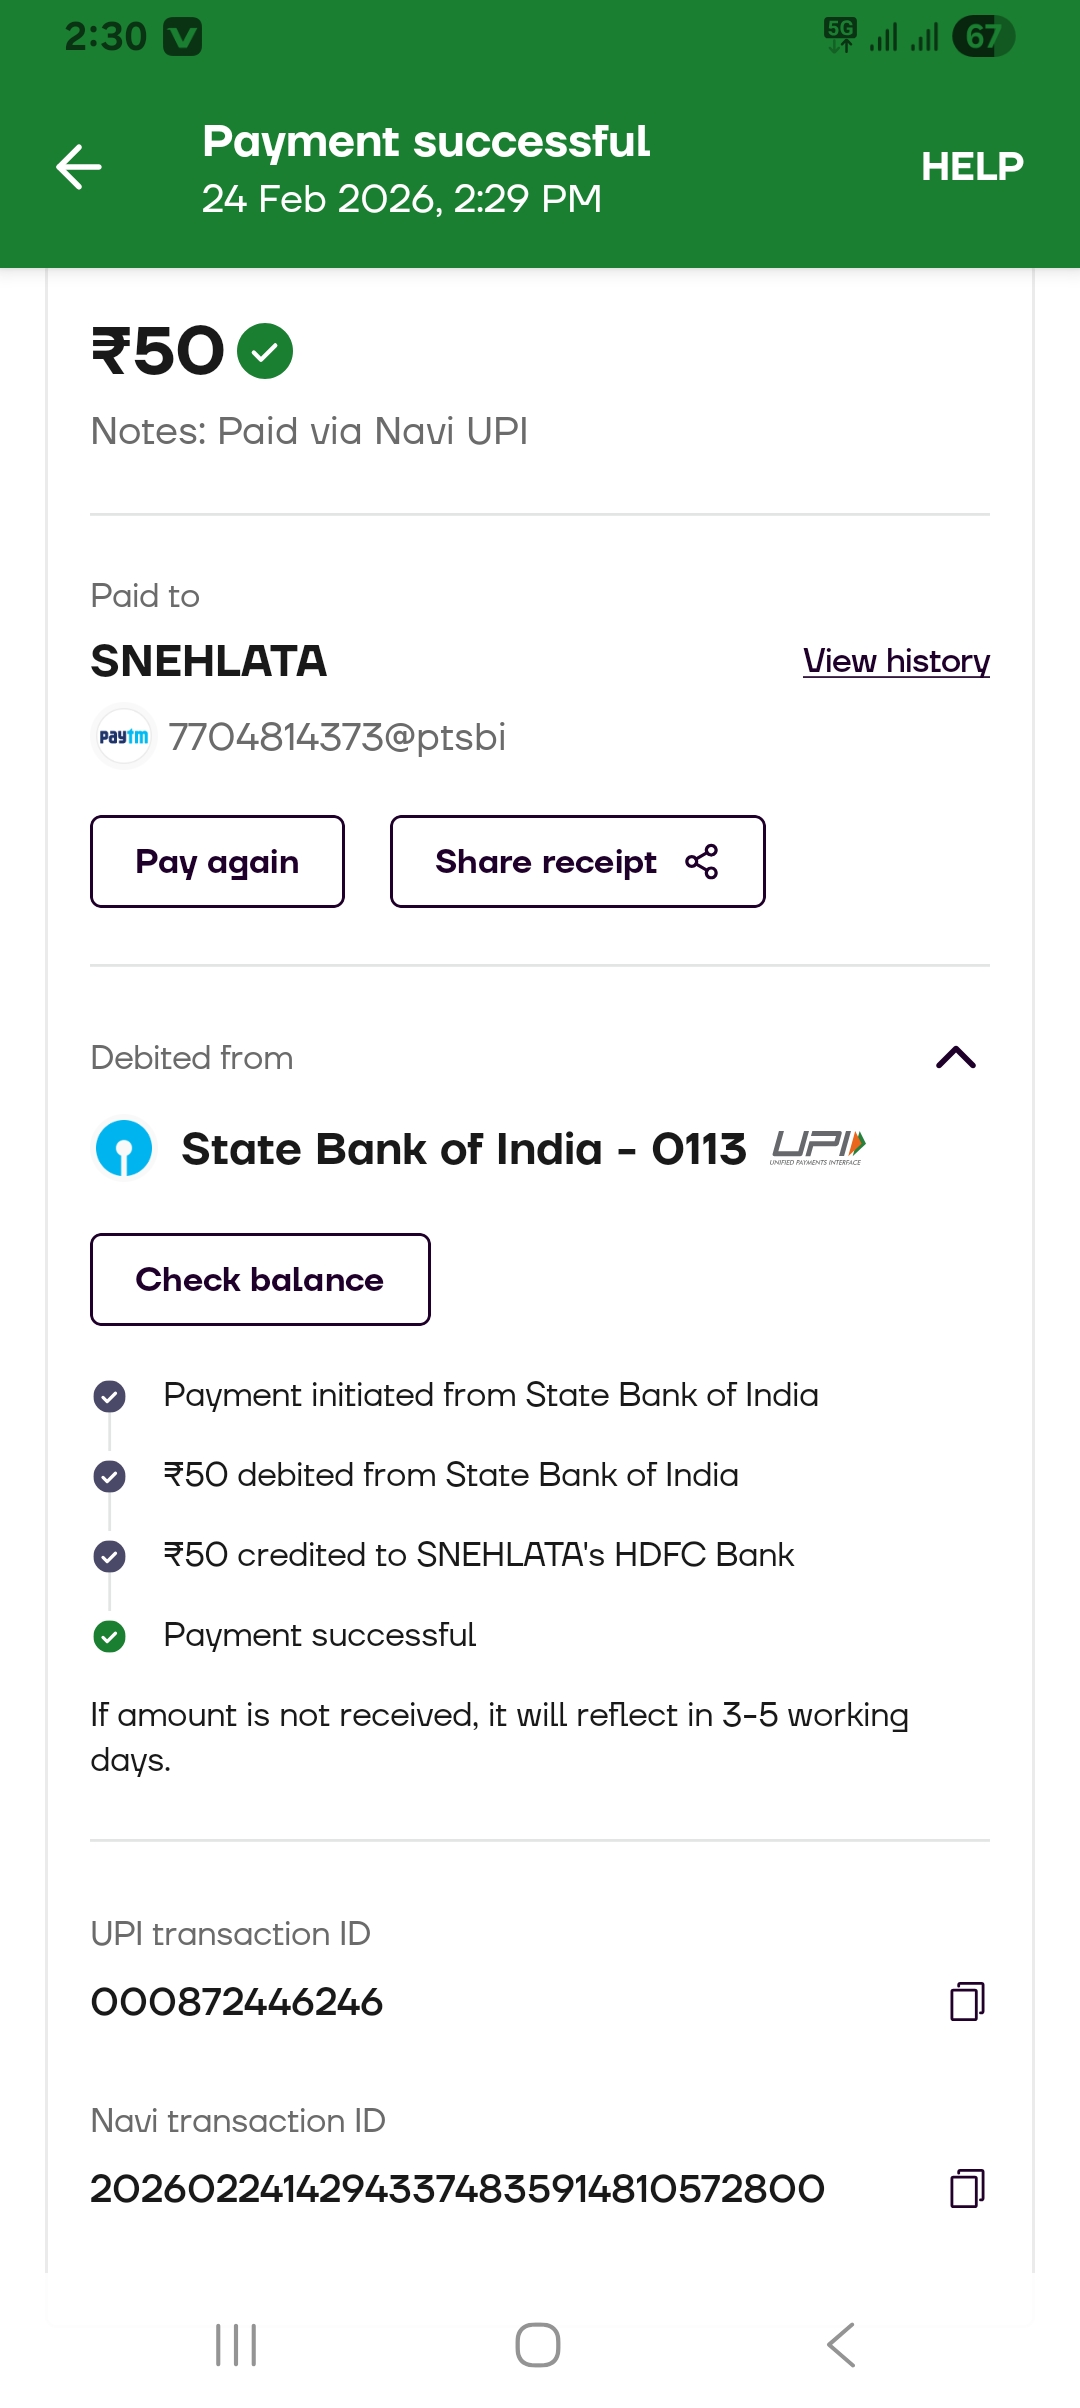Tap the Payment initiated step checkmark
Image resolution: width=1080 pixels, height=2408 pixels.
(109, 1396)
